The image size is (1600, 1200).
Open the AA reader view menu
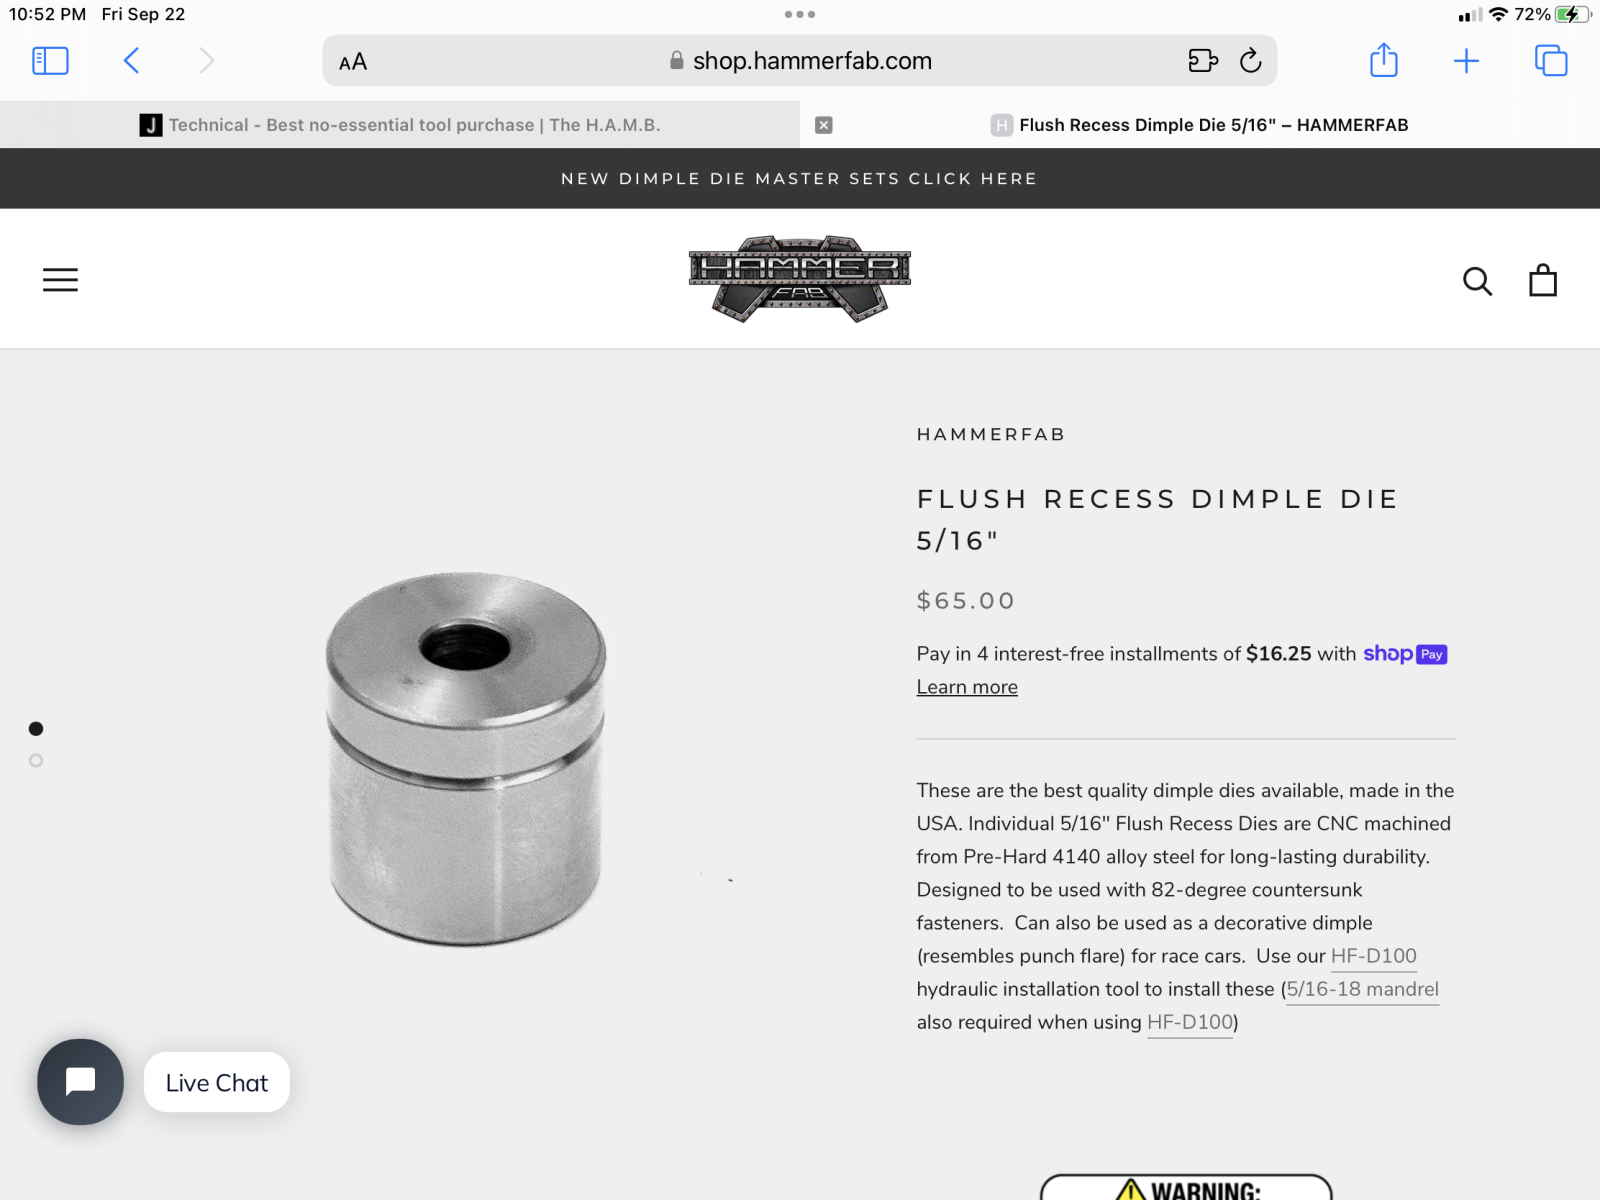point(353,62)
